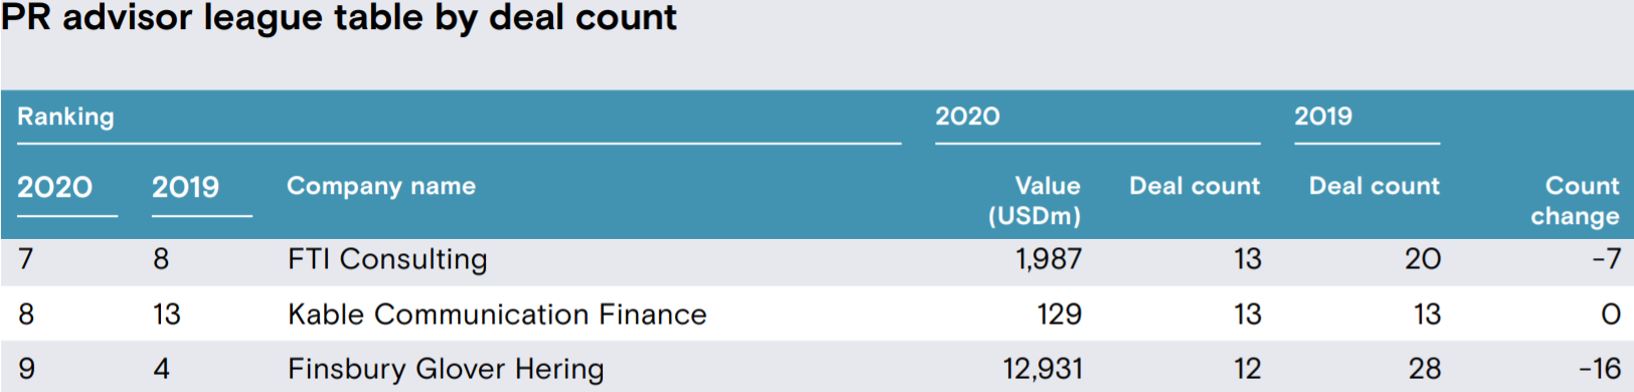The height and width of the screenshot is (392, 1634).
Task: Select the 12,931 value cell
Action: 1043,369
